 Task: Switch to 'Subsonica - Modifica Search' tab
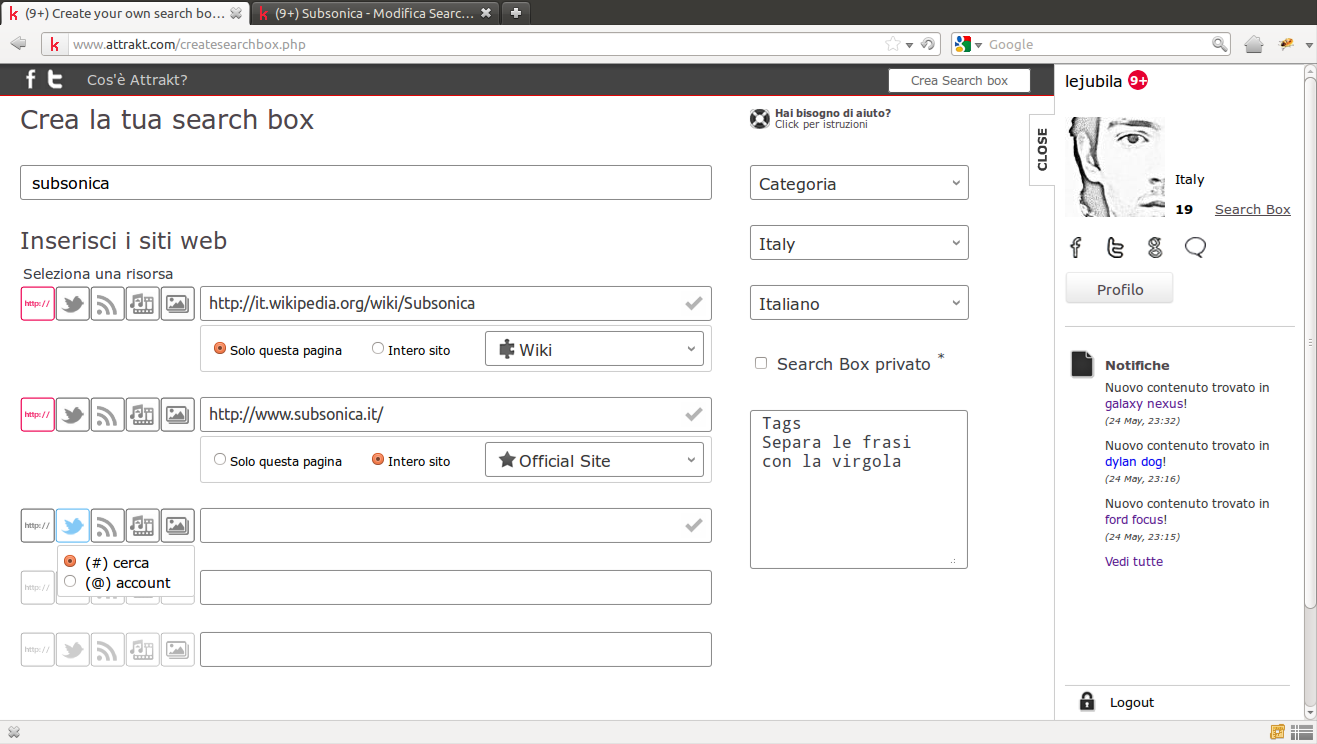(375, 13)
